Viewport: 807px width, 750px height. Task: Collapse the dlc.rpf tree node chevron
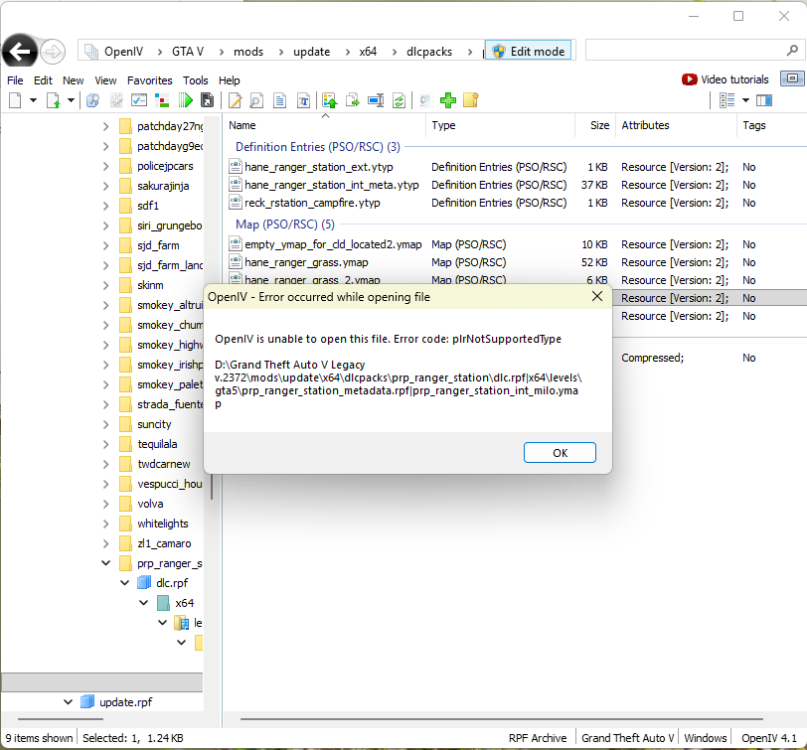pyautogui.click(x=125, y=583)
